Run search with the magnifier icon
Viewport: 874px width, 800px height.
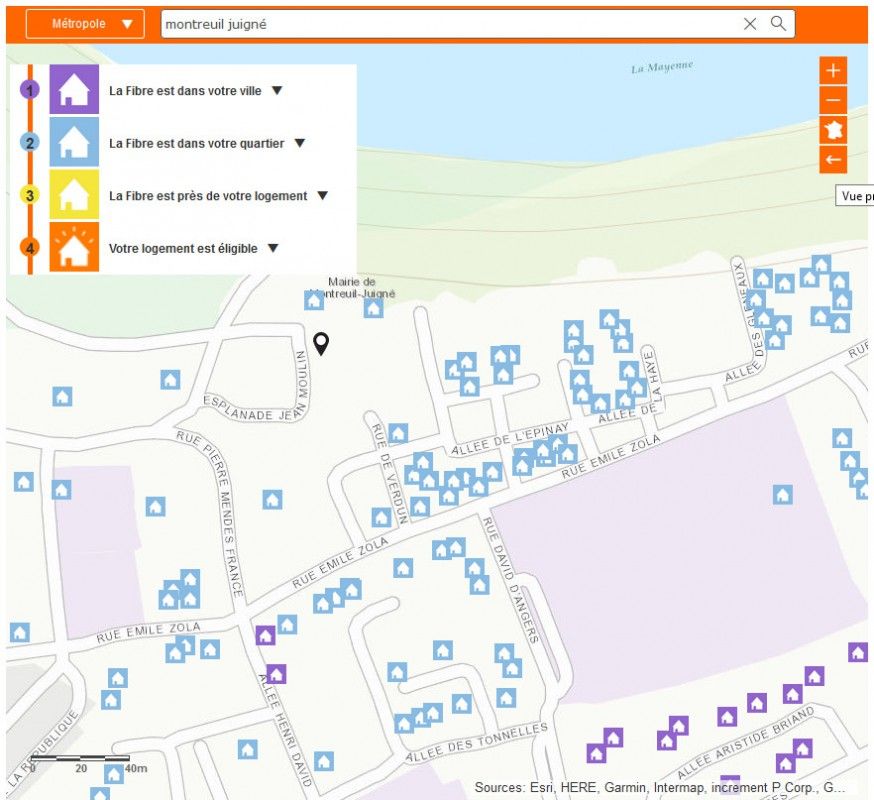778,23
